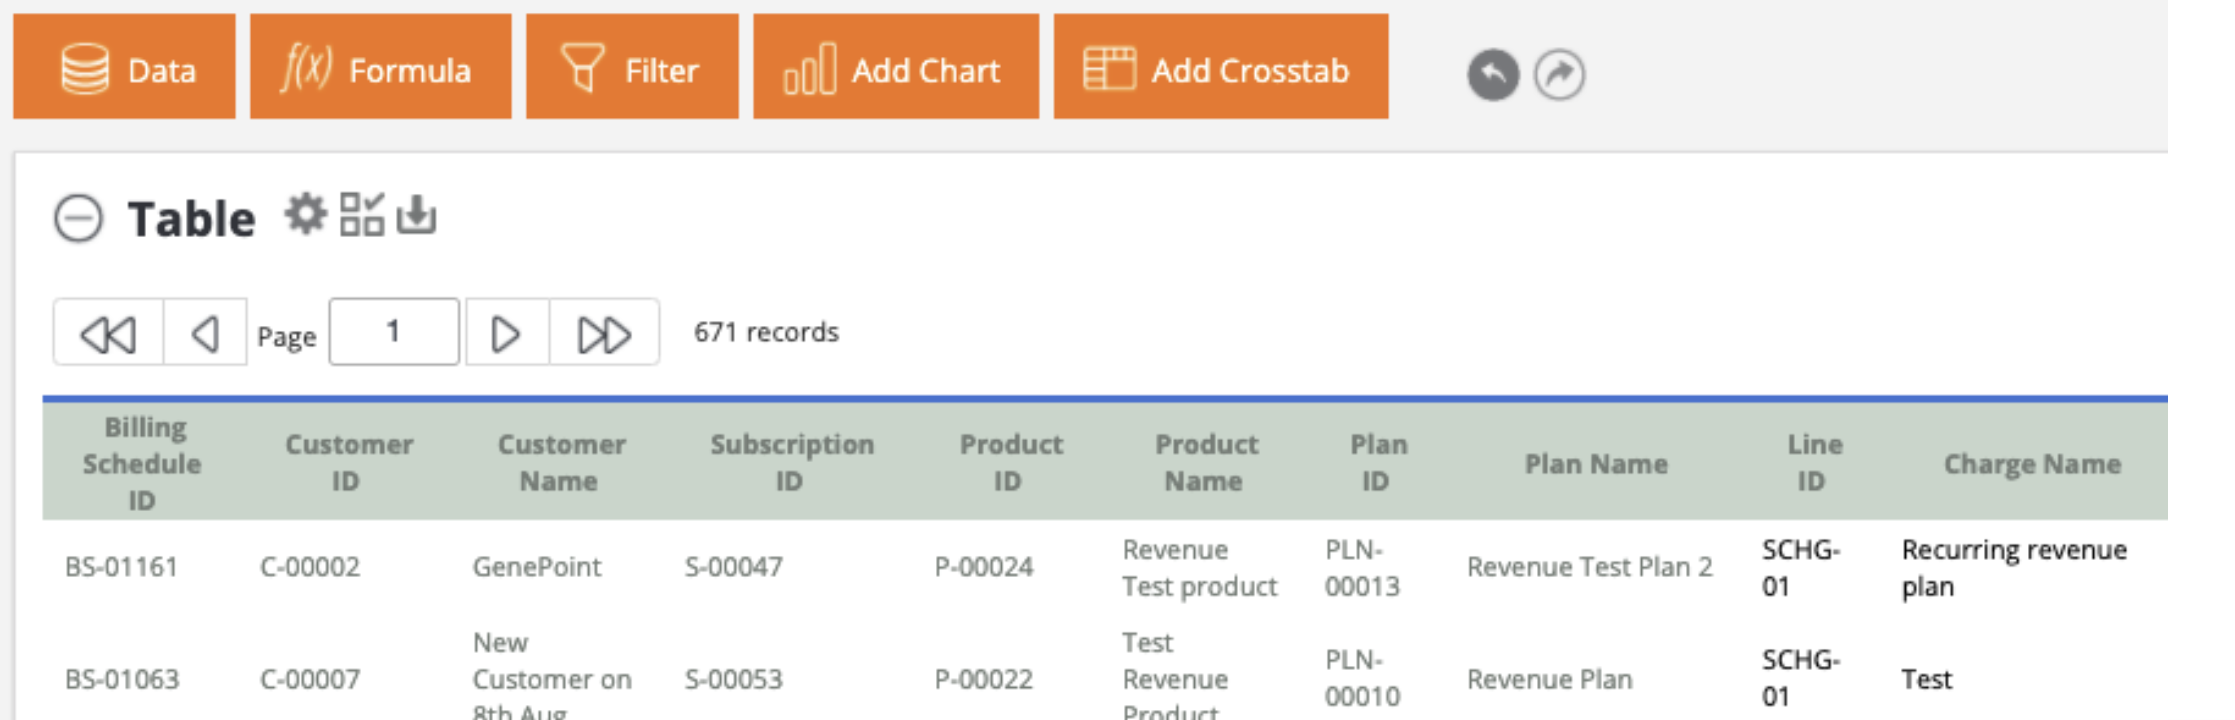Undo the last action
The width and height of the screenshot is (2235, 720).
[1493, 75]
